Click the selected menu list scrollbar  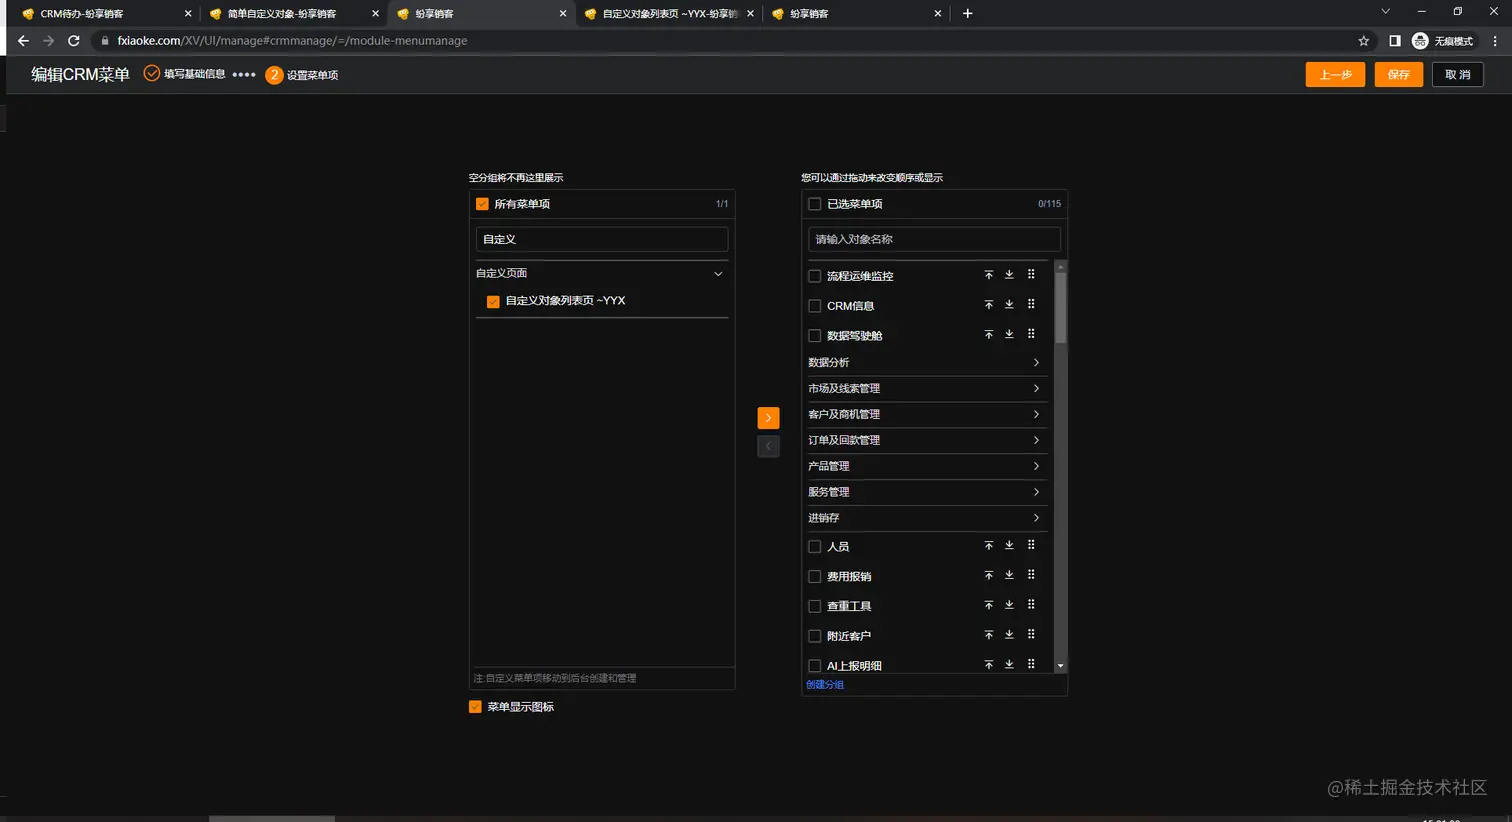tap(1061, 309)
